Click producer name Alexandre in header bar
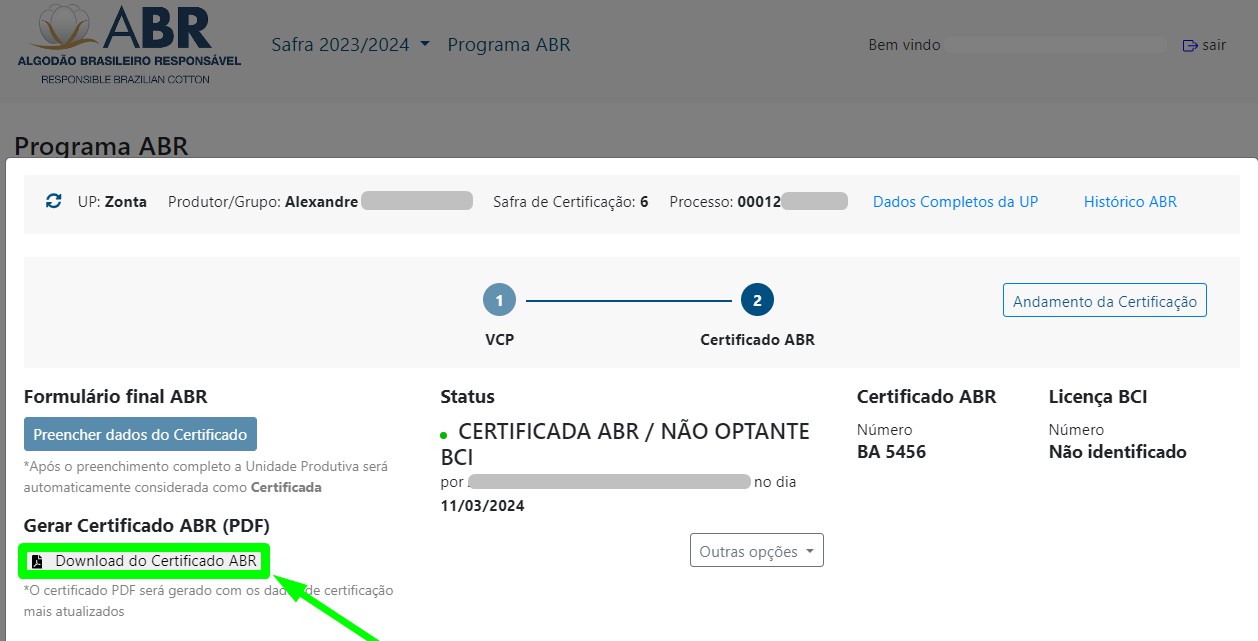Screen dimensions: 1258x641 (x=321, y=201)
